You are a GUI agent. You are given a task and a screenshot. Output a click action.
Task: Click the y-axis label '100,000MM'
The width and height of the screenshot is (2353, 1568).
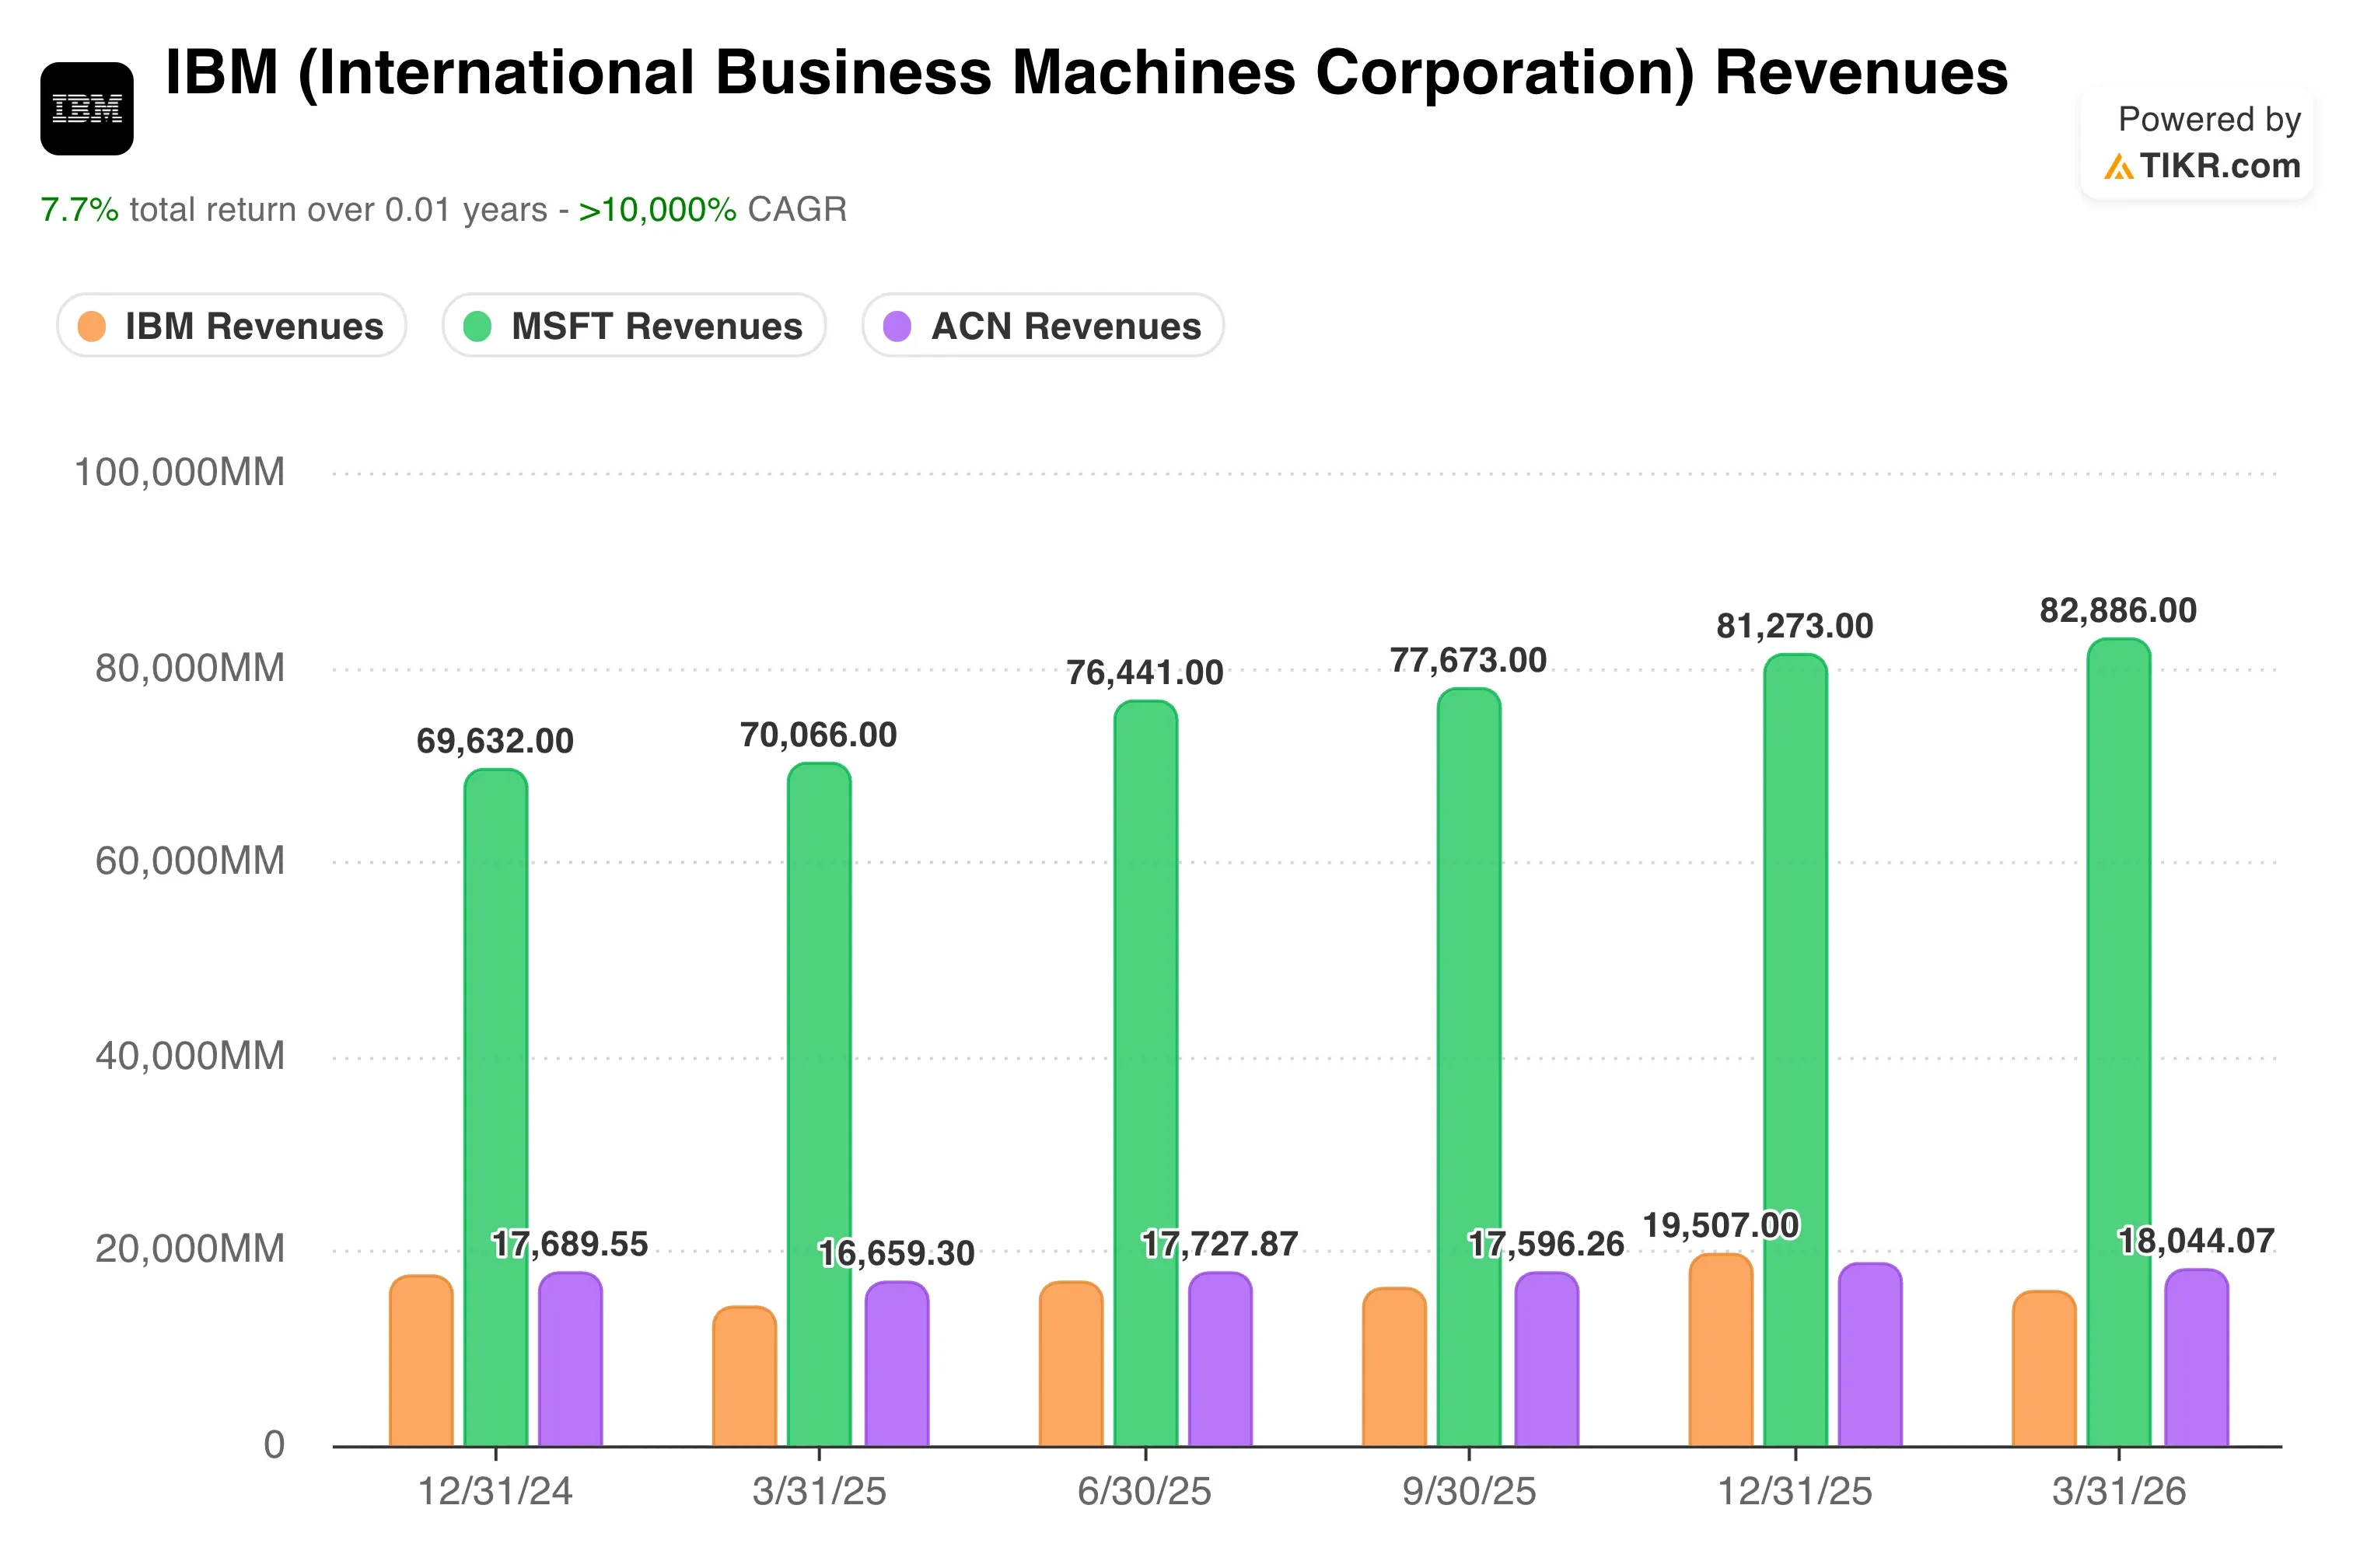(x=180, y=472)
